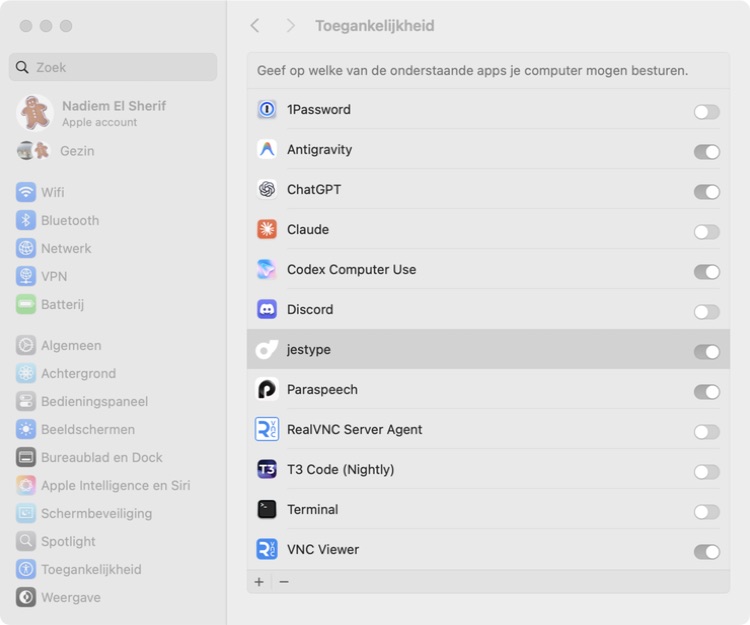The height and width of the screenshot is (625, 750).
Task: Open Bluetooth settings via its sidebar icon
Action: click(x=26, y=220)
